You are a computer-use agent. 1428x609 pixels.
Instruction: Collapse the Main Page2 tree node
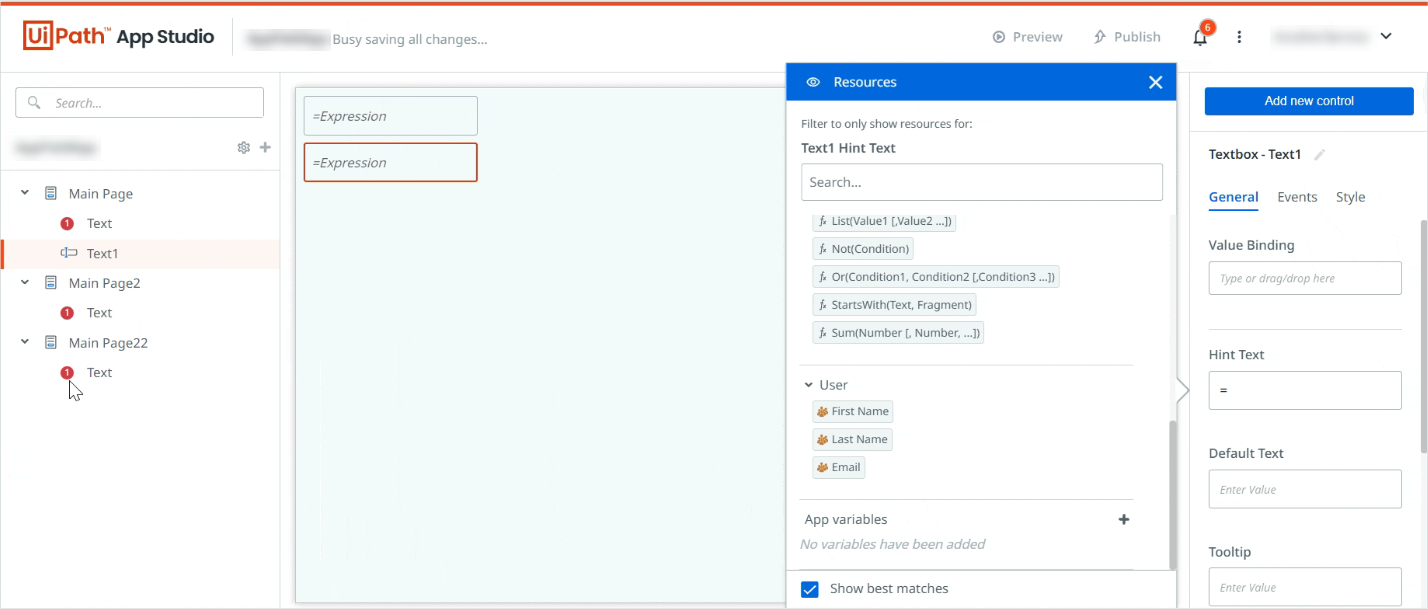(25, 283)
